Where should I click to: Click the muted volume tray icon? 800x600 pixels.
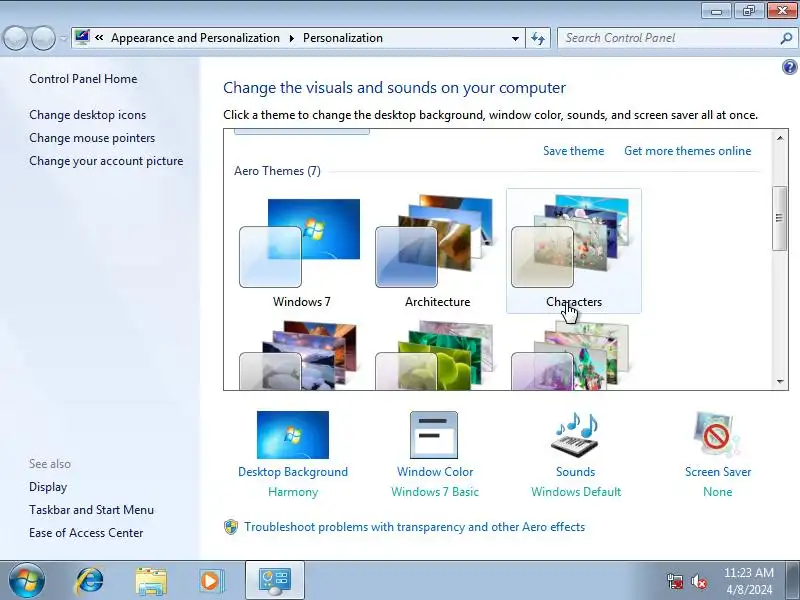click(x=698, y=581)
